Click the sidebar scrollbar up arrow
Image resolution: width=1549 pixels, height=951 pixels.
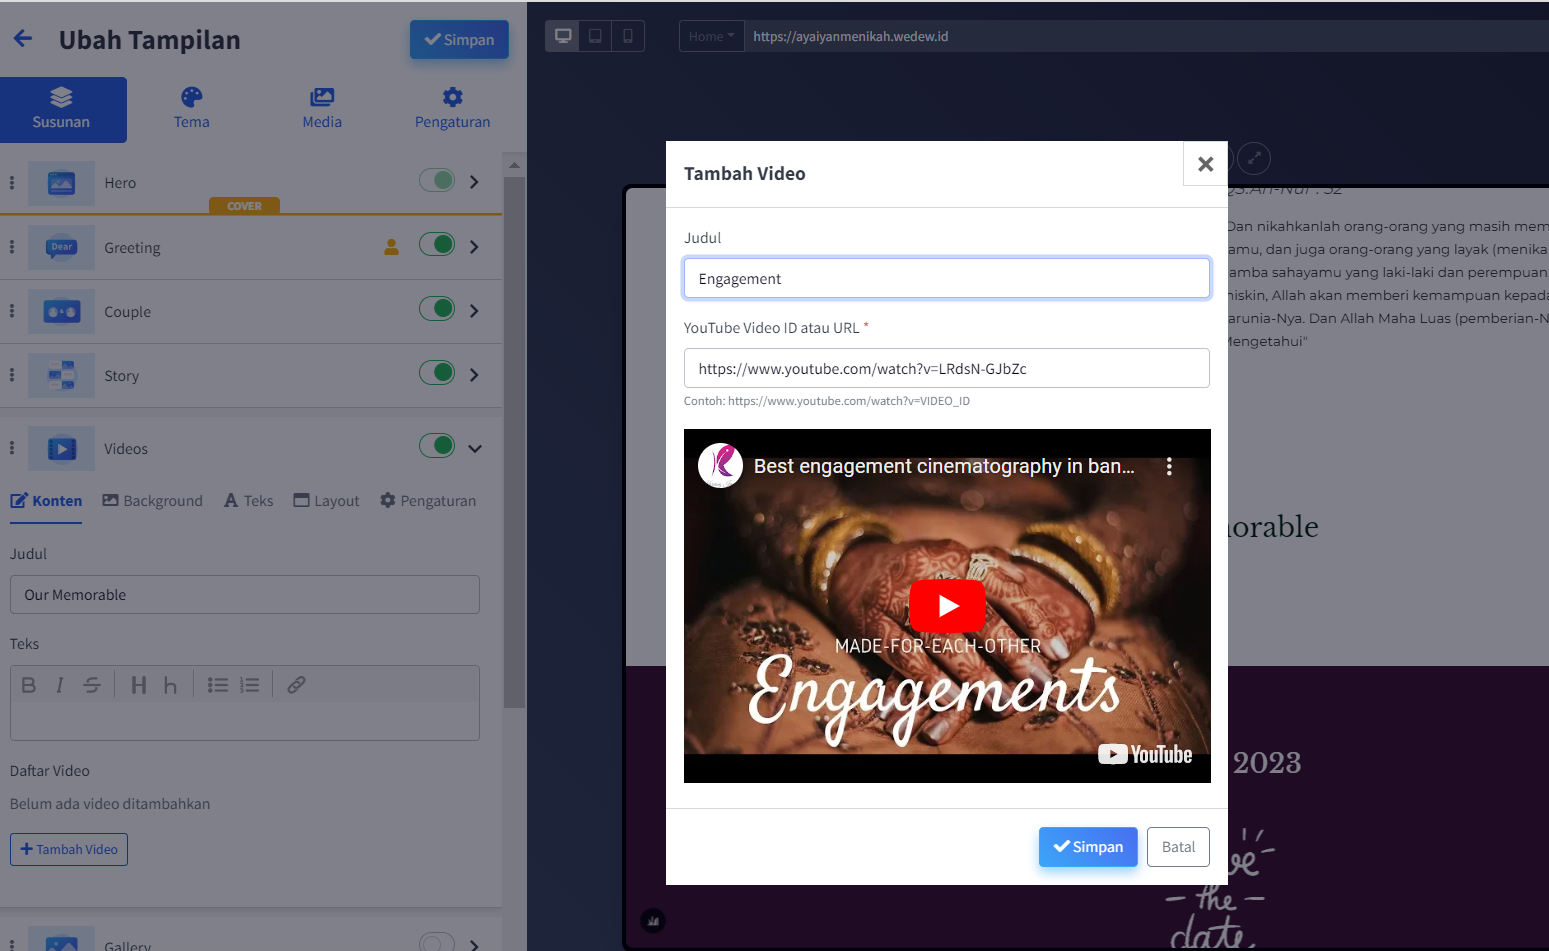[x=514, y=165]
